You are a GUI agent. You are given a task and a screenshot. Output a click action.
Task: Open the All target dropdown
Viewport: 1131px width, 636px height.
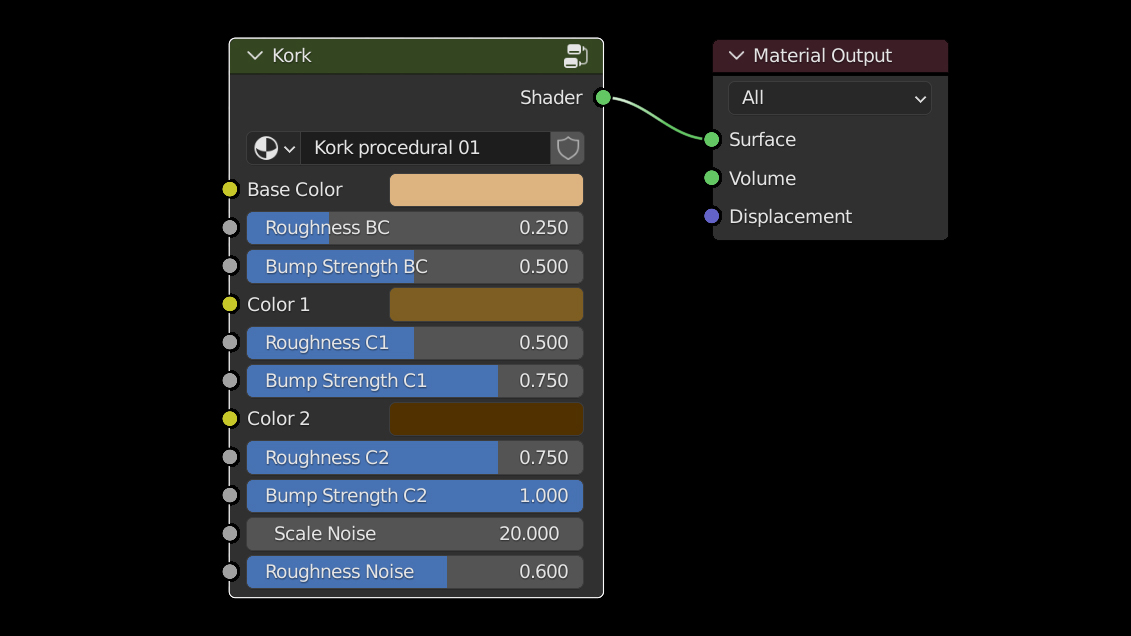click(x=829, y=98)
